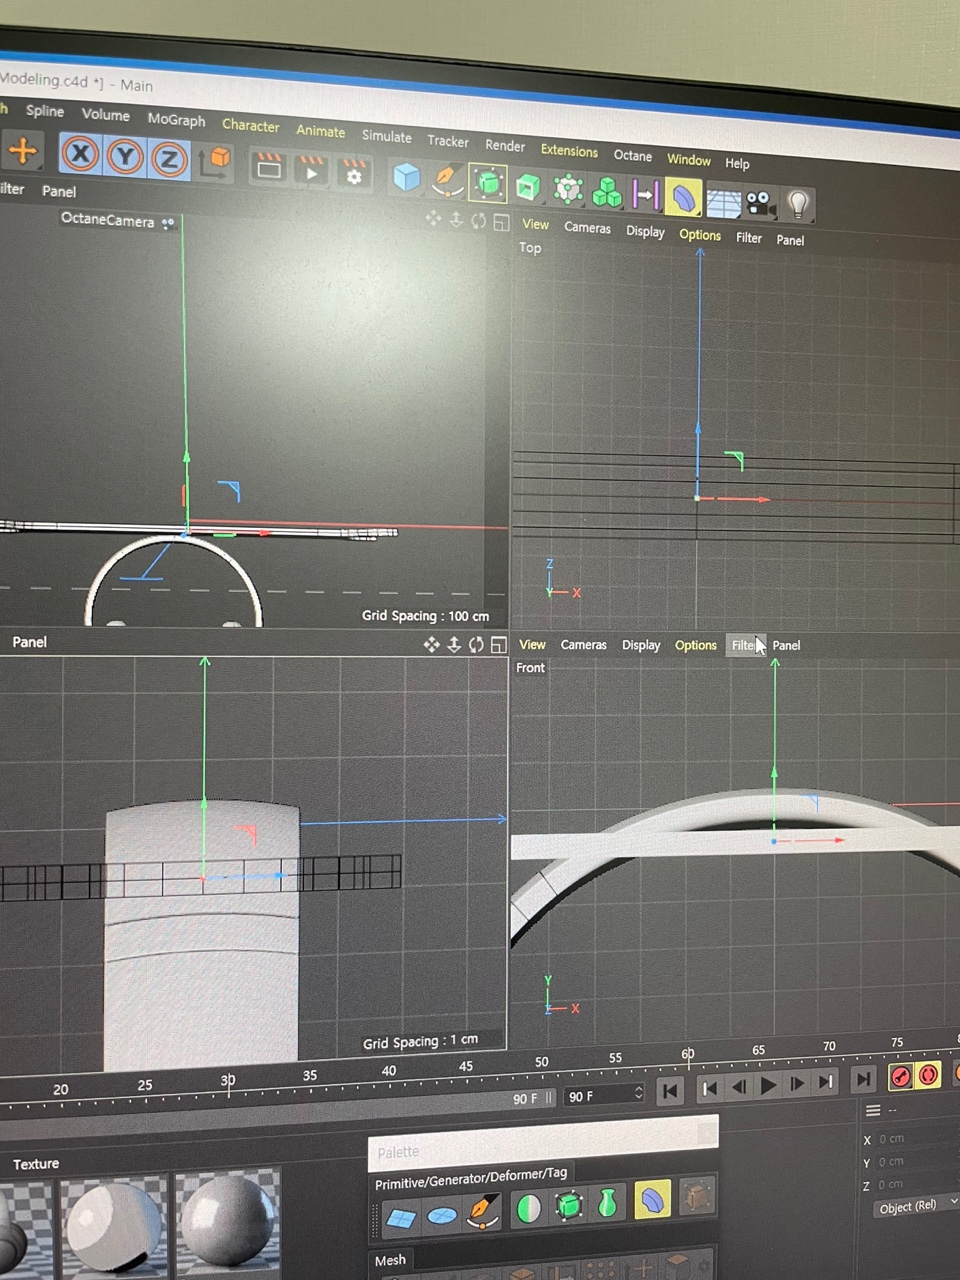Open the Simulate menu
Image resolution: width=960 pixels, height=1280 pixels.
pos(386,136)
